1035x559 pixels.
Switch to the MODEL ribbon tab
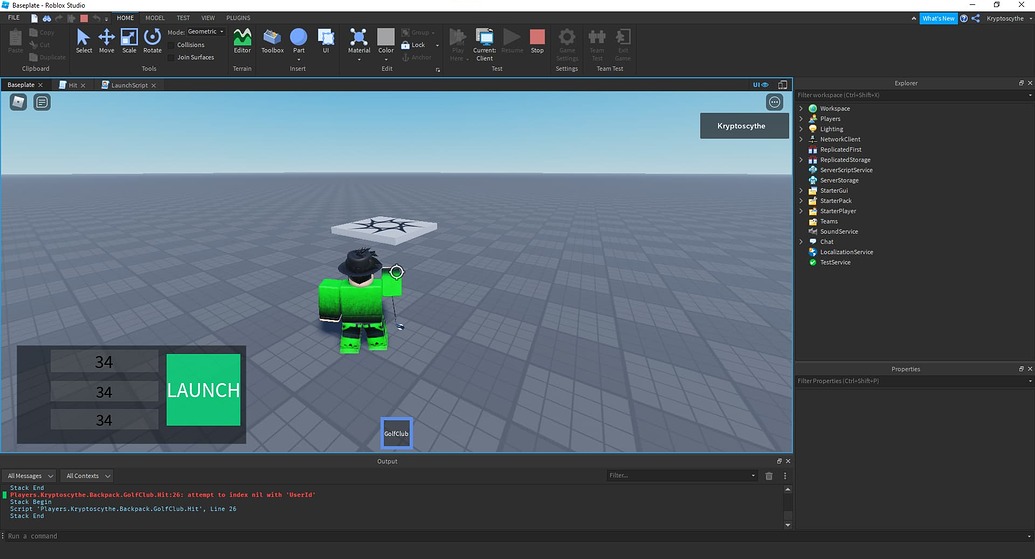155,18
